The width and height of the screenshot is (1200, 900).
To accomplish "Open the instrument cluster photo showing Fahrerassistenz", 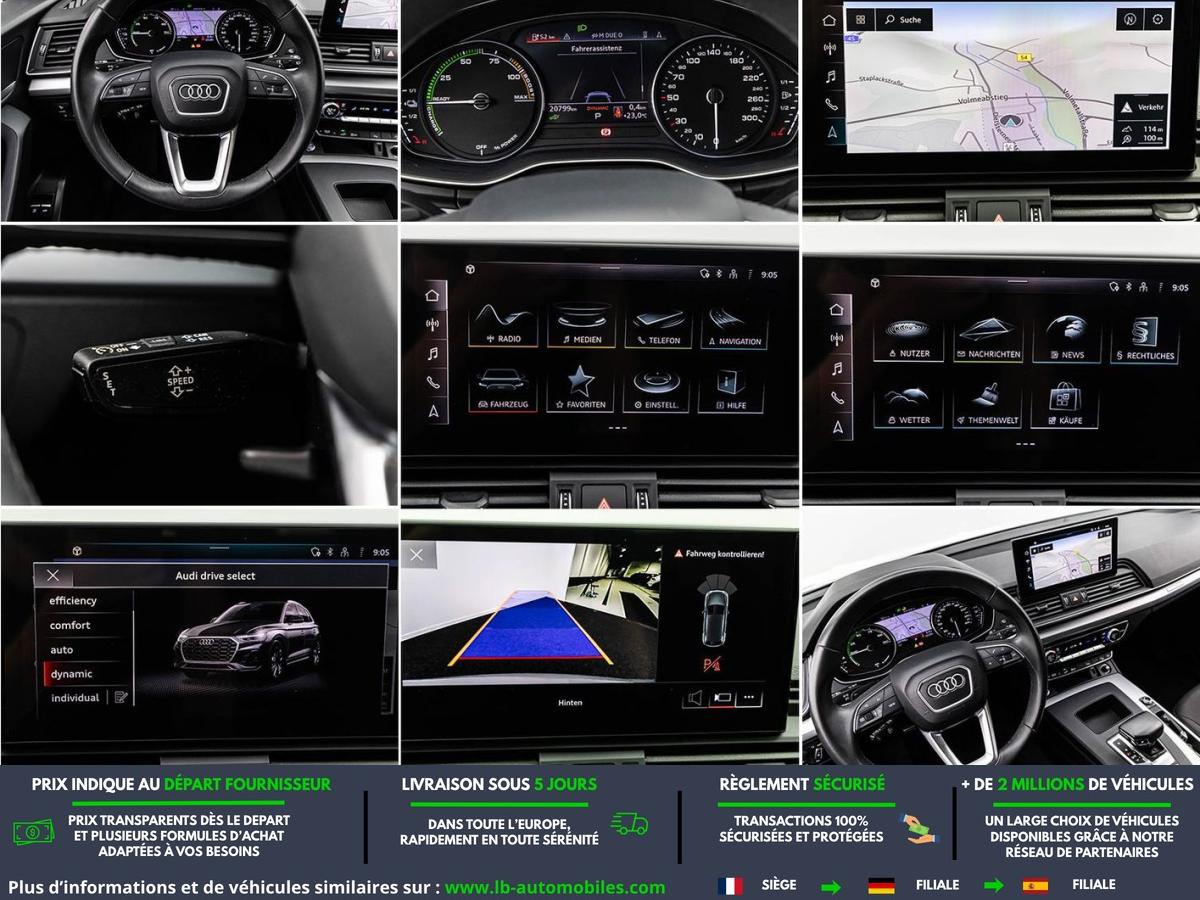I will (599, 110).
